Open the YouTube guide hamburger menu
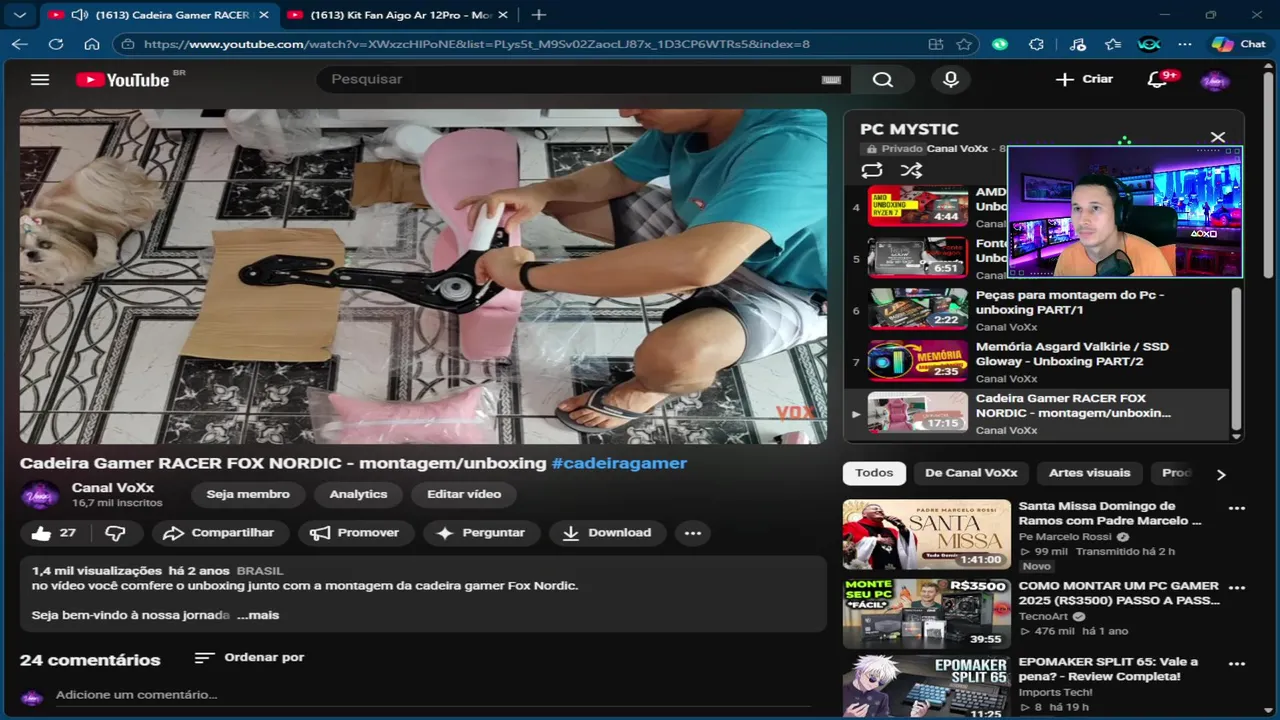Image resolution: width=1280 pixels, height=720 pixels. click(x=40, y=80)
